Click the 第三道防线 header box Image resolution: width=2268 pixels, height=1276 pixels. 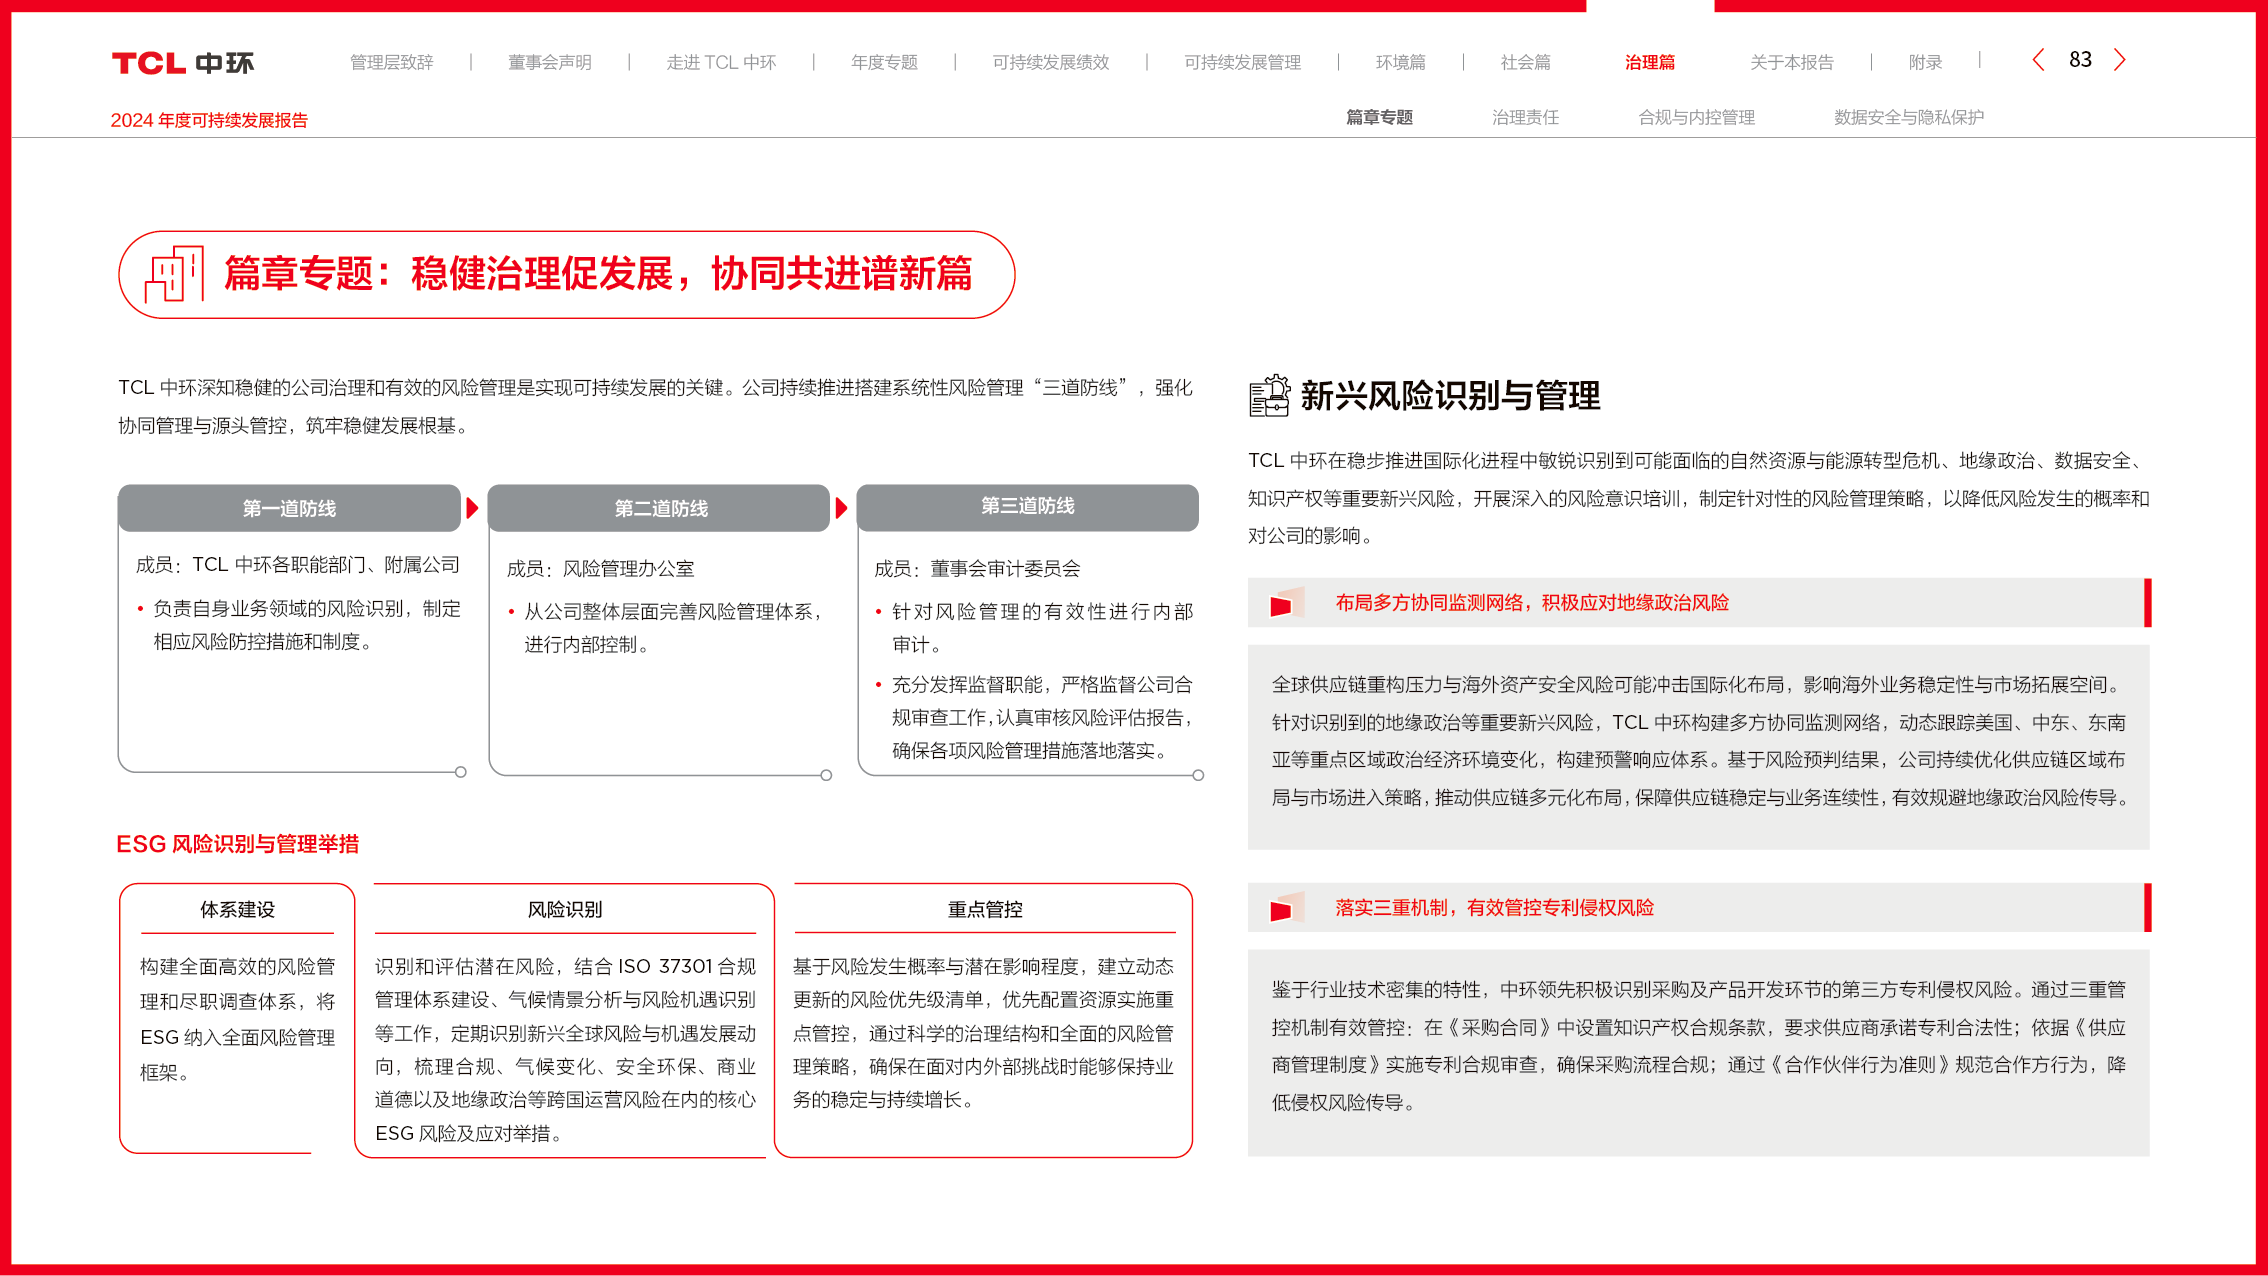pos(1027,507)
